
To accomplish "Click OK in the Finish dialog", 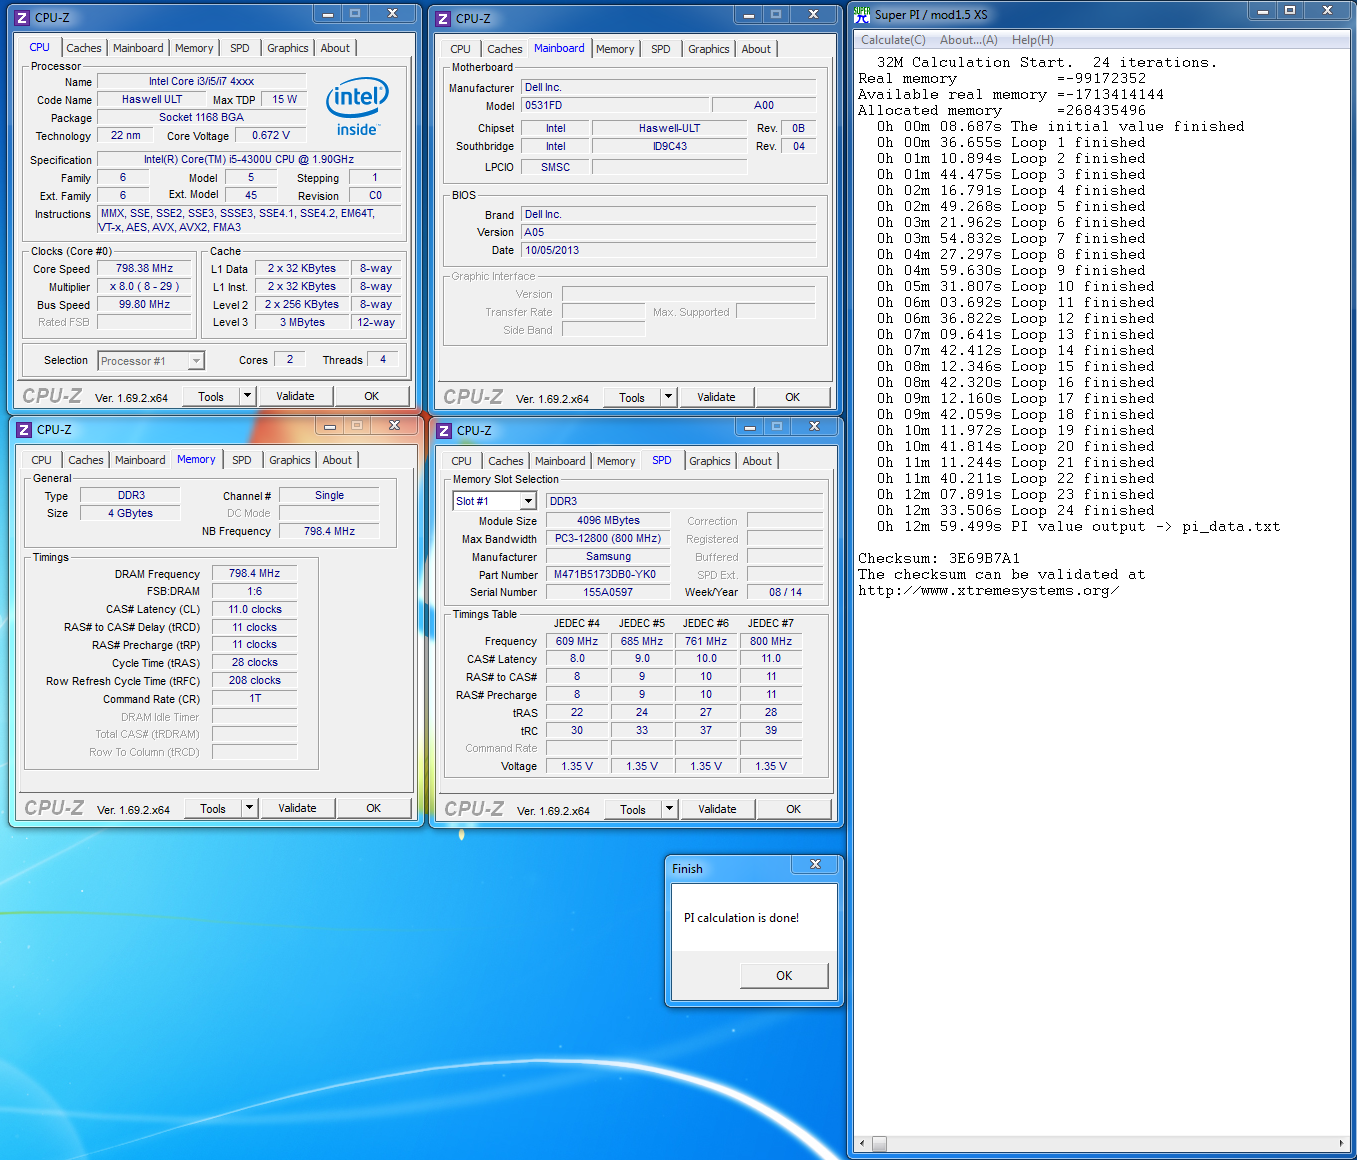I will (784, 975).
